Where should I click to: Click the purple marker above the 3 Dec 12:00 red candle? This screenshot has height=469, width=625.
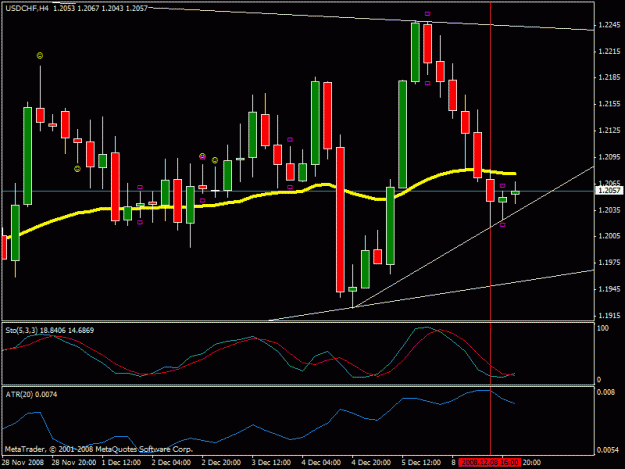click(x=290, y=139)
